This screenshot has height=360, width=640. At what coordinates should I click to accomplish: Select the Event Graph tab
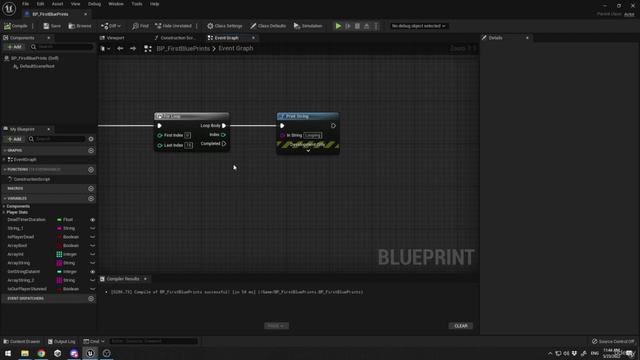click(227, 38)
